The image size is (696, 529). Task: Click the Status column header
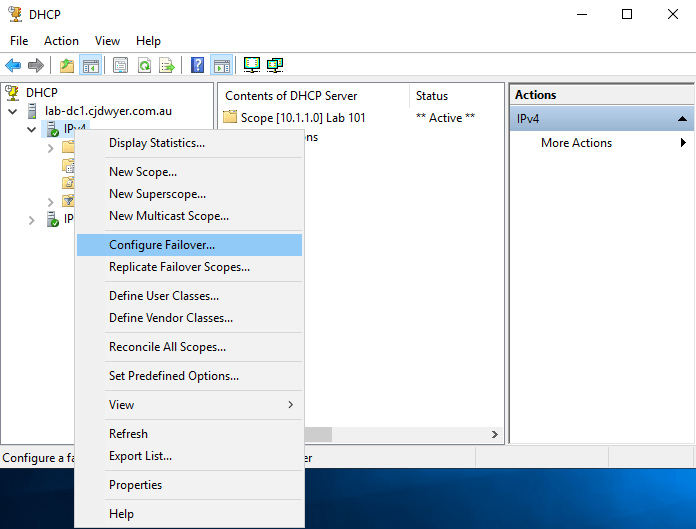click(x=432, y=96)
